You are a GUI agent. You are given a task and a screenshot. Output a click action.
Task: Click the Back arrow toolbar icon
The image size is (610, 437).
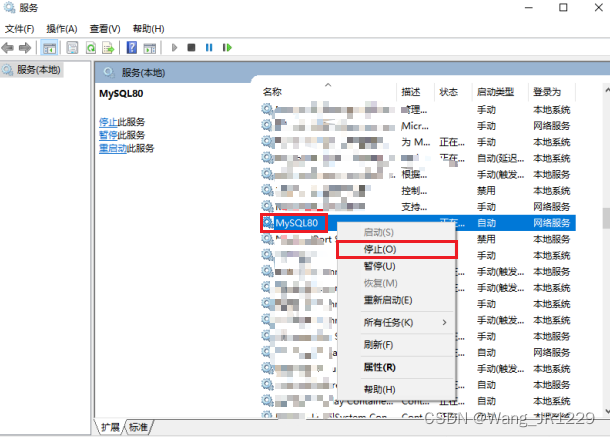pos(8,48)
